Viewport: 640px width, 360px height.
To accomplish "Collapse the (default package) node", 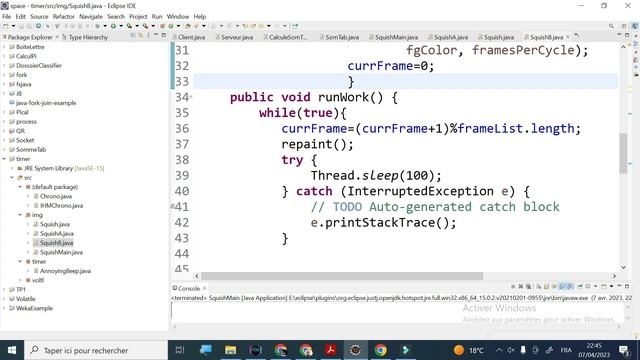I will pyautogui.click(x=20, y=187).
